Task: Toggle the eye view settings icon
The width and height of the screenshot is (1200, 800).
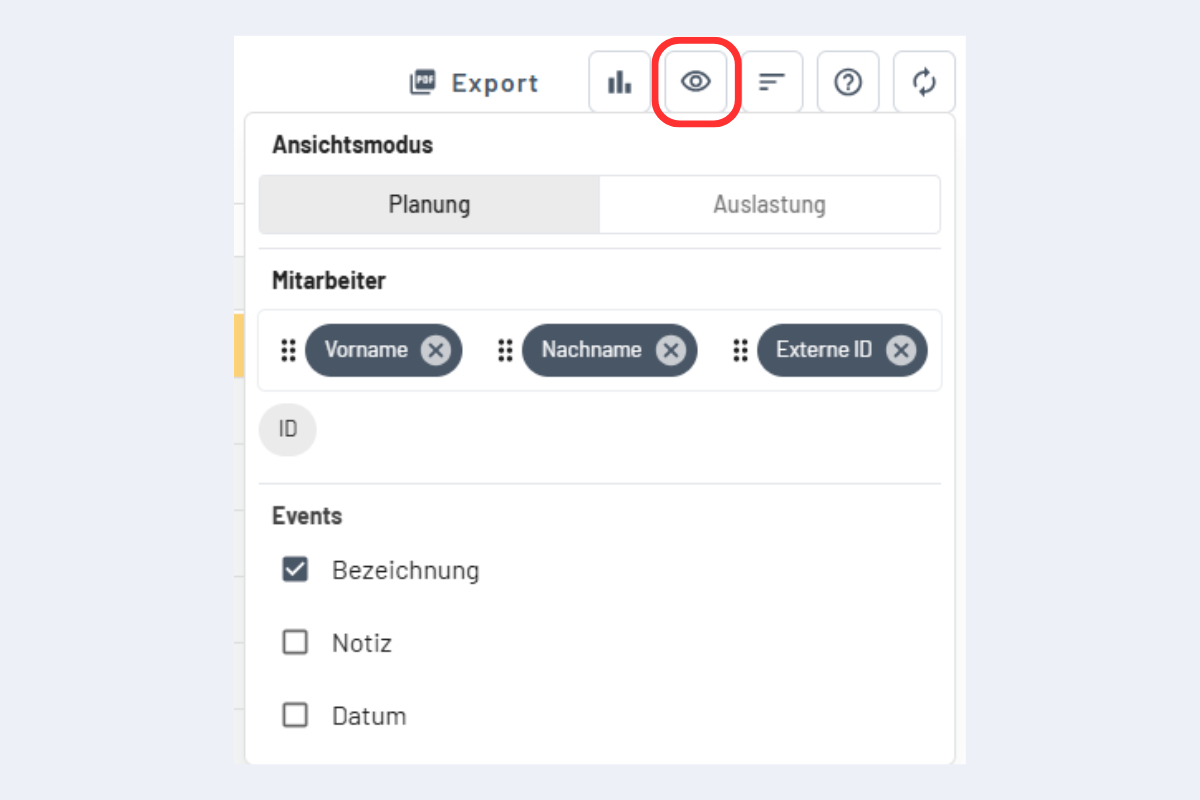Action: pyautogui.click(x=696, y=82)
